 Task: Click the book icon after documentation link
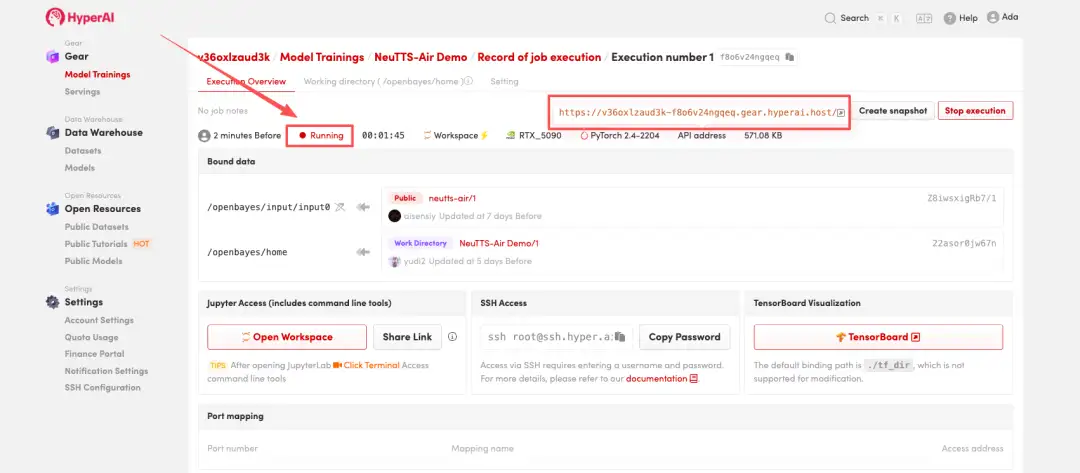coord(694,379)
